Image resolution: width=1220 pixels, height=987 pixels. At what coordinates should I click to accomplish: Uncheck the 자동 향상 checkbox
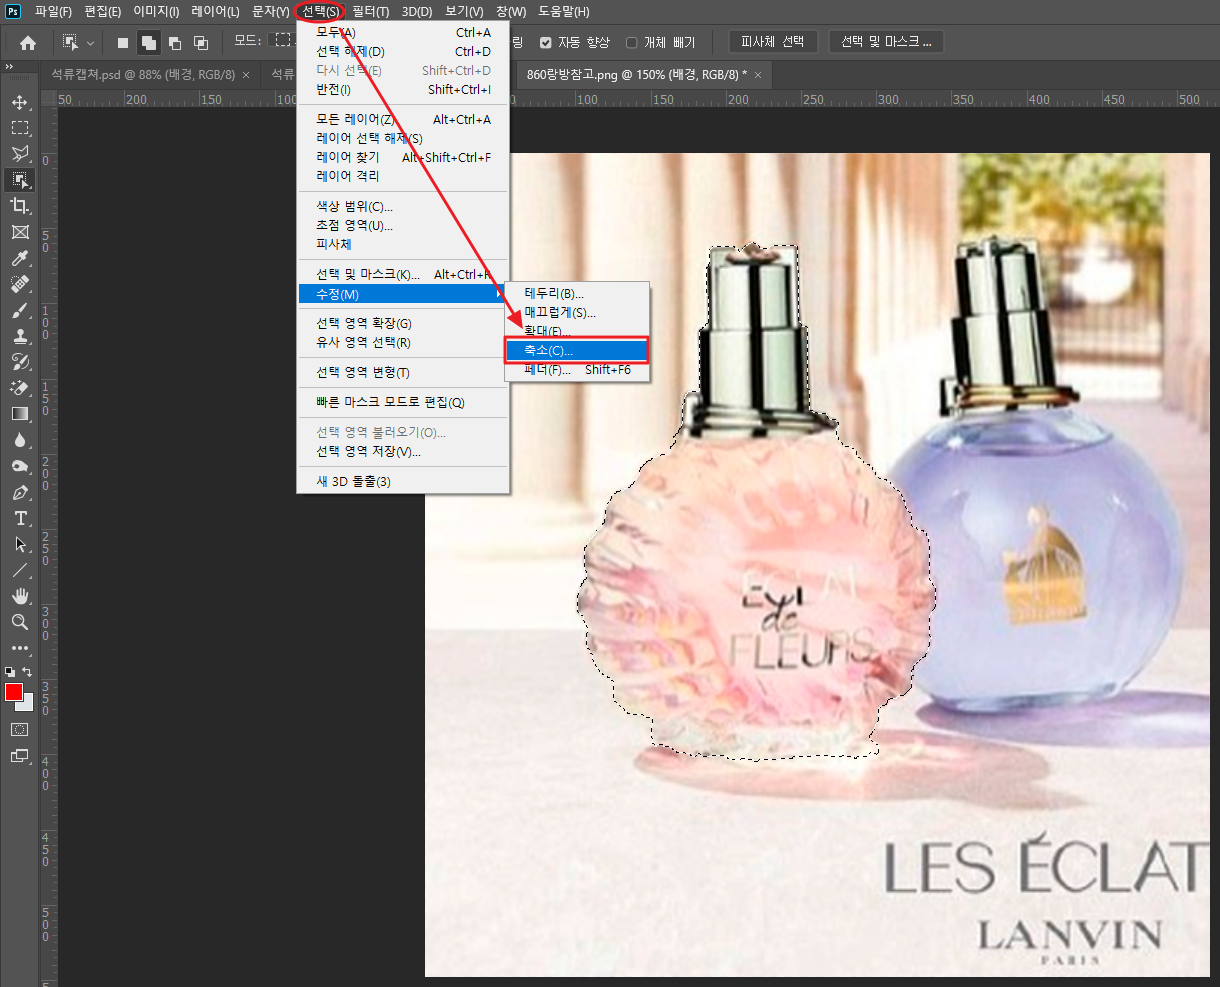tap(546, 42)
